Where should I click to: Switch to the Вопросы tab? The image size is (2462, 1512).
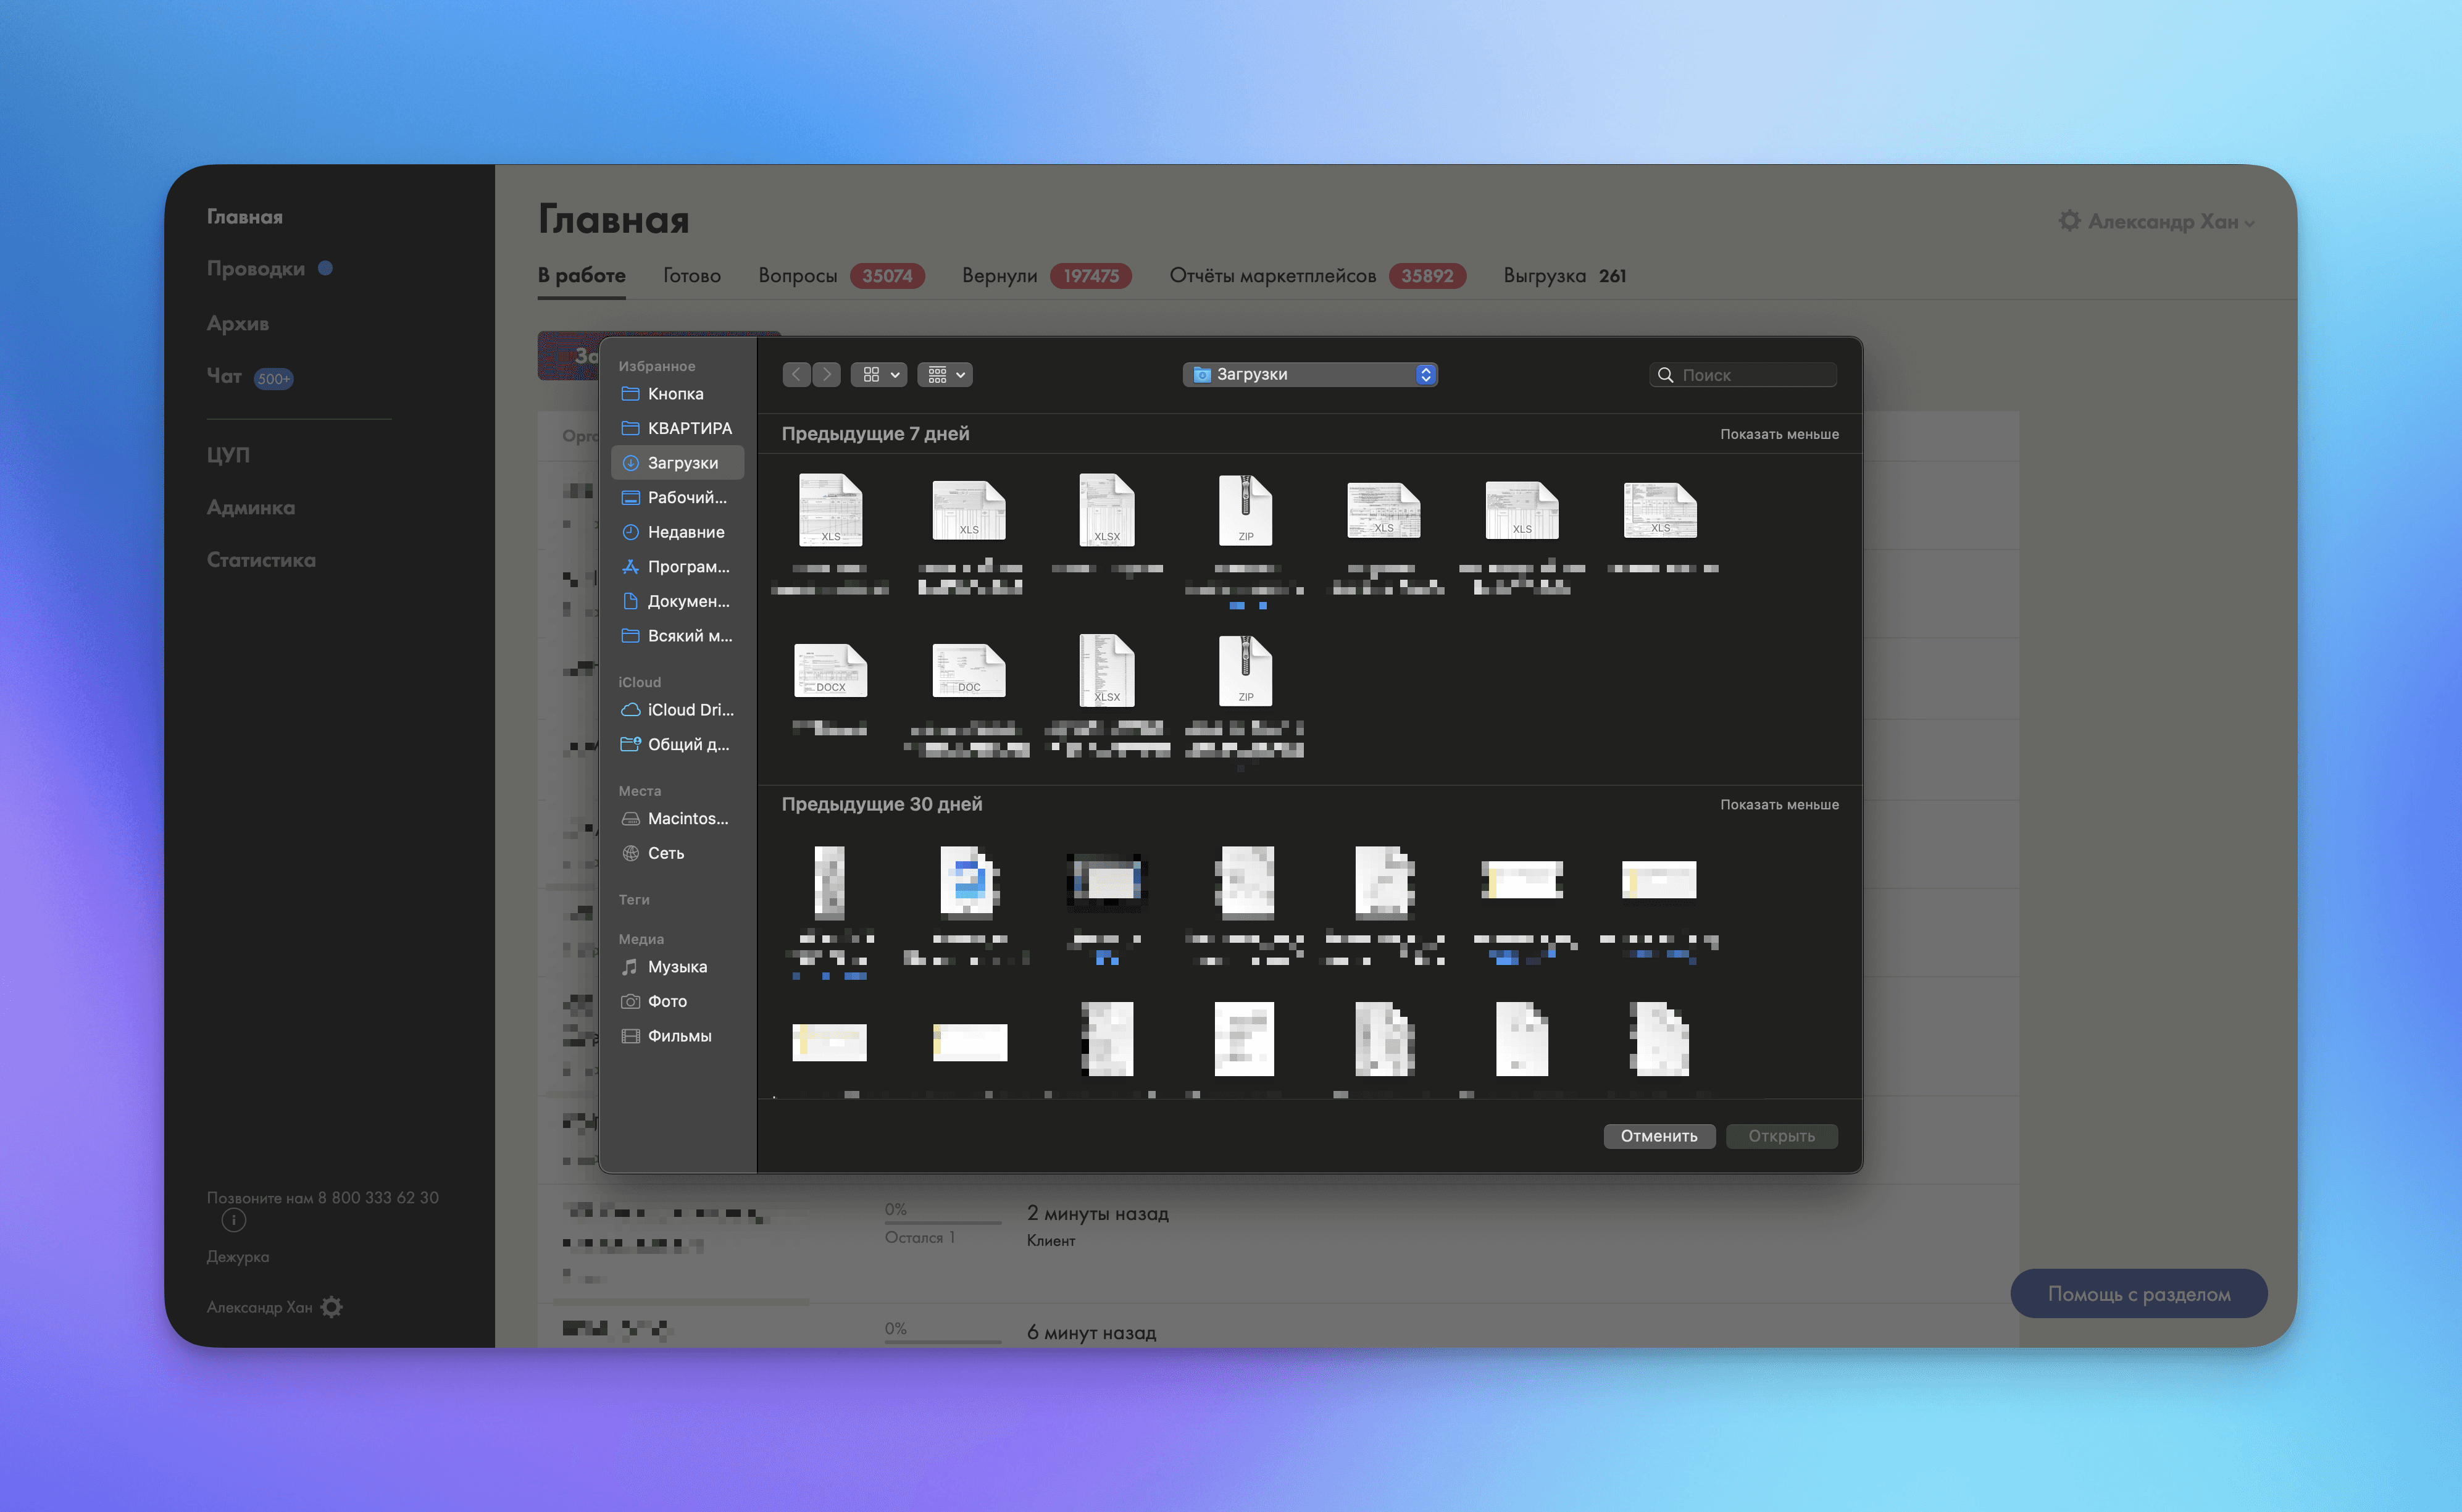[797, 276]
